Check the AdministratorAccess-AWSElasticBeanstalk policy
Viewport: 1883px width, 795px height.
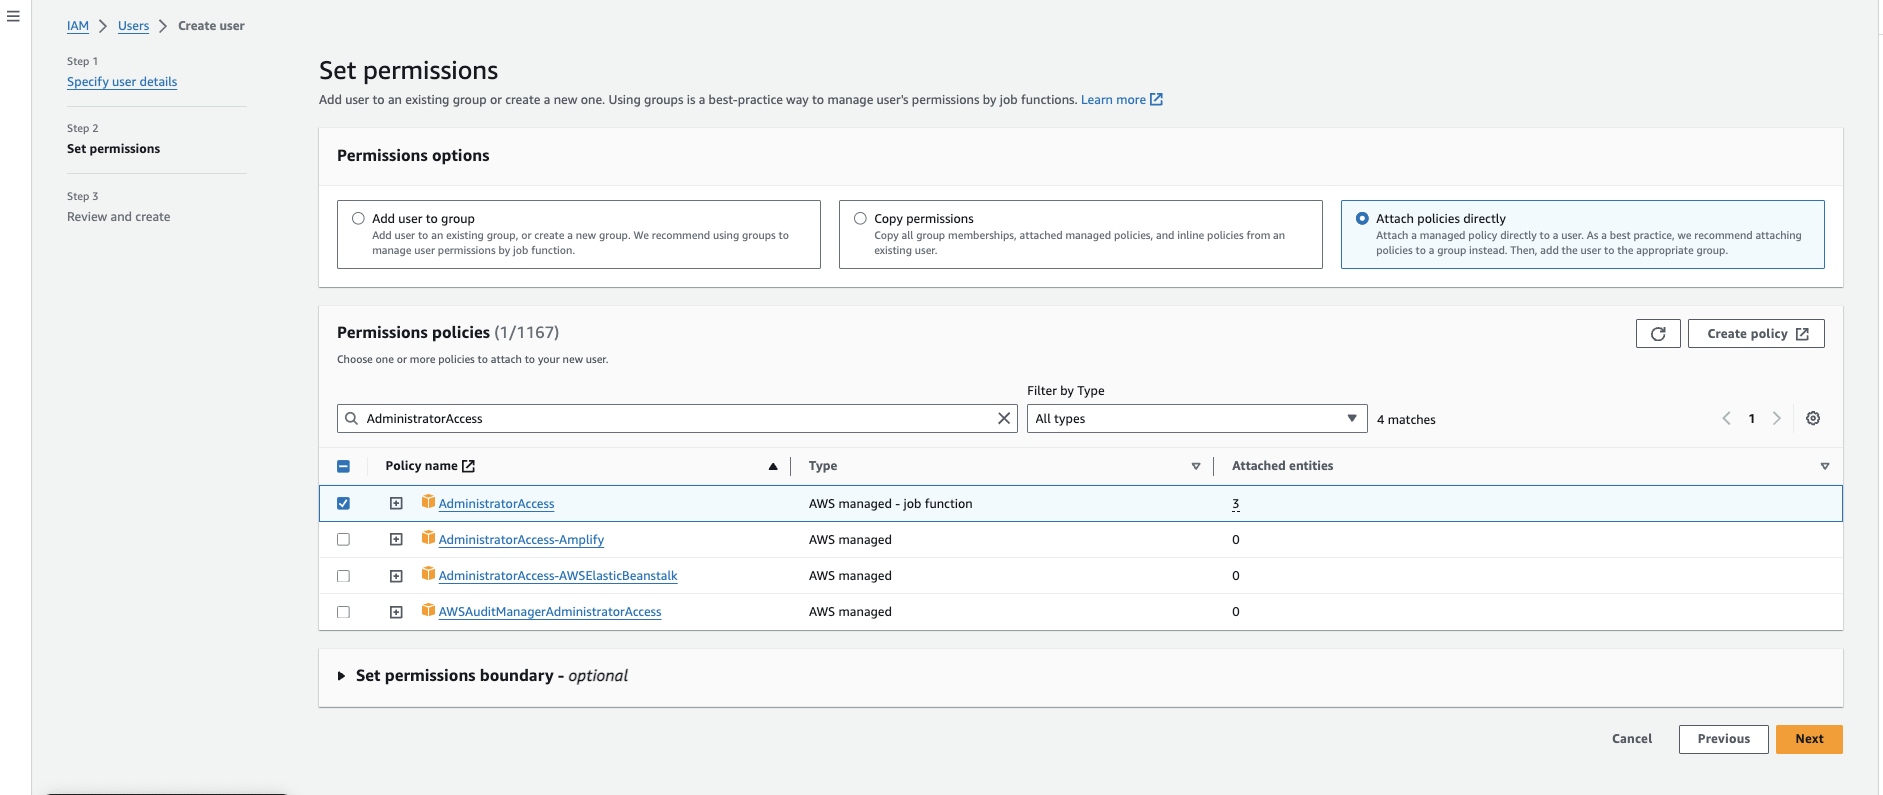coord(343,576)
